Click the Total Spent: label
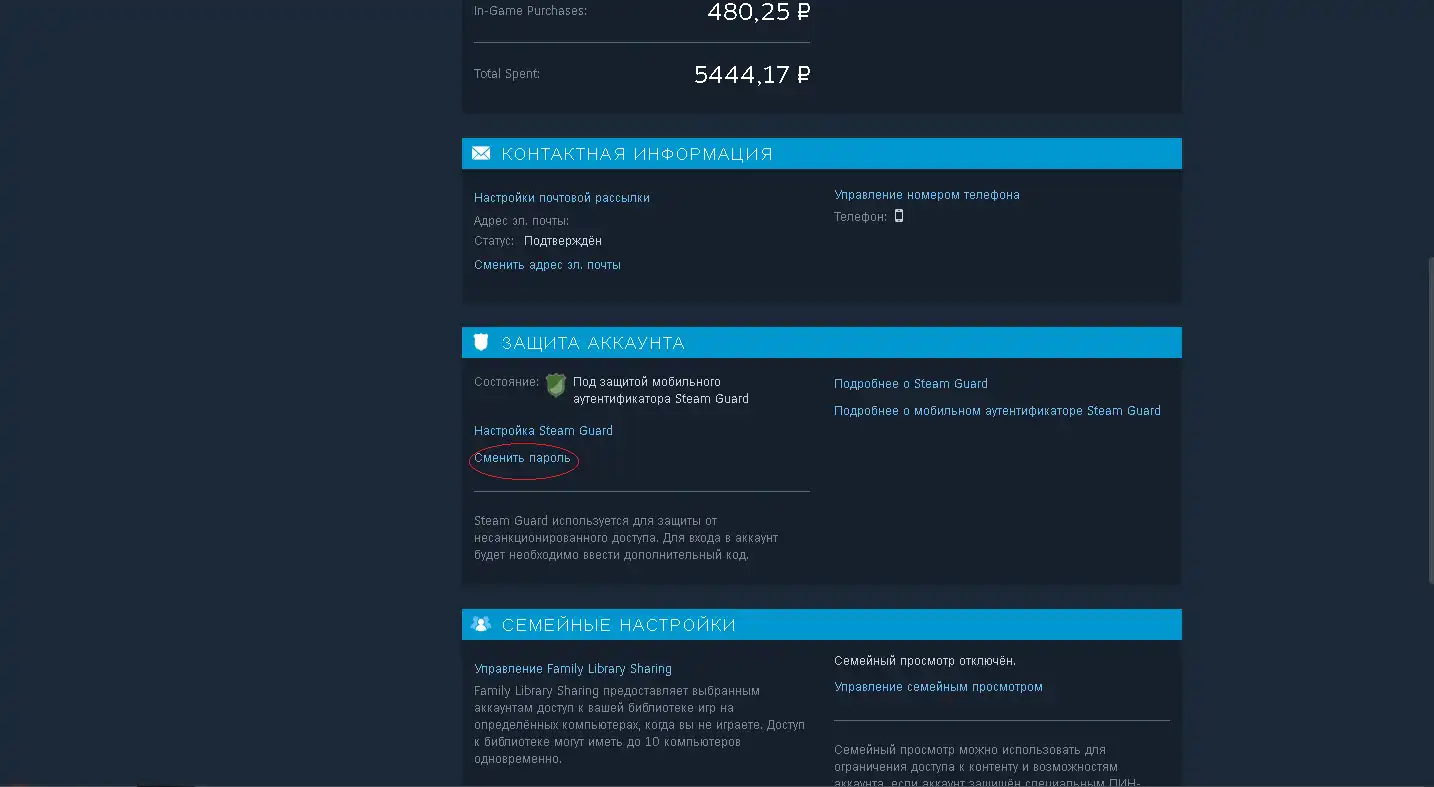The image size is (1434, 787). click(507, 74)
